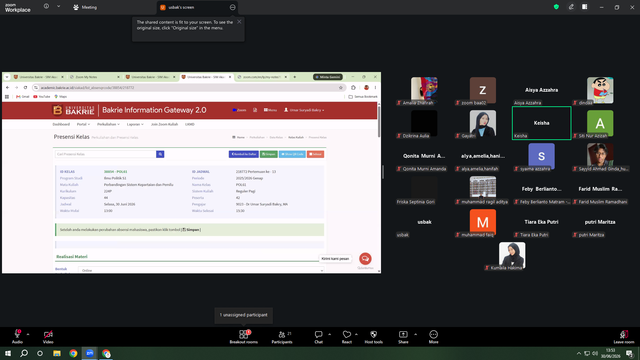Screen dimensions: 640x360
Task: Select dindaa cartoon avatar tile
Action: point(600,90)
